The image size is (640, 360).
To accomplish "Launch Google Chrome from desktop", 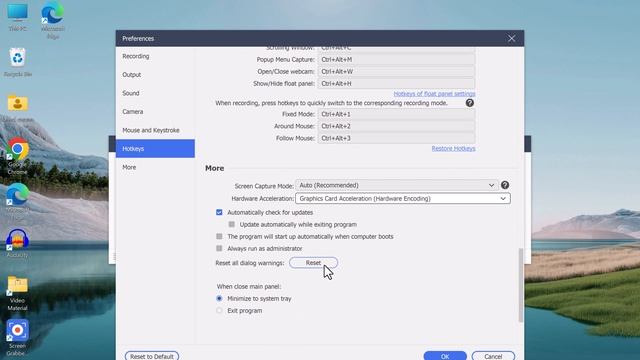I will pos(18,156).
